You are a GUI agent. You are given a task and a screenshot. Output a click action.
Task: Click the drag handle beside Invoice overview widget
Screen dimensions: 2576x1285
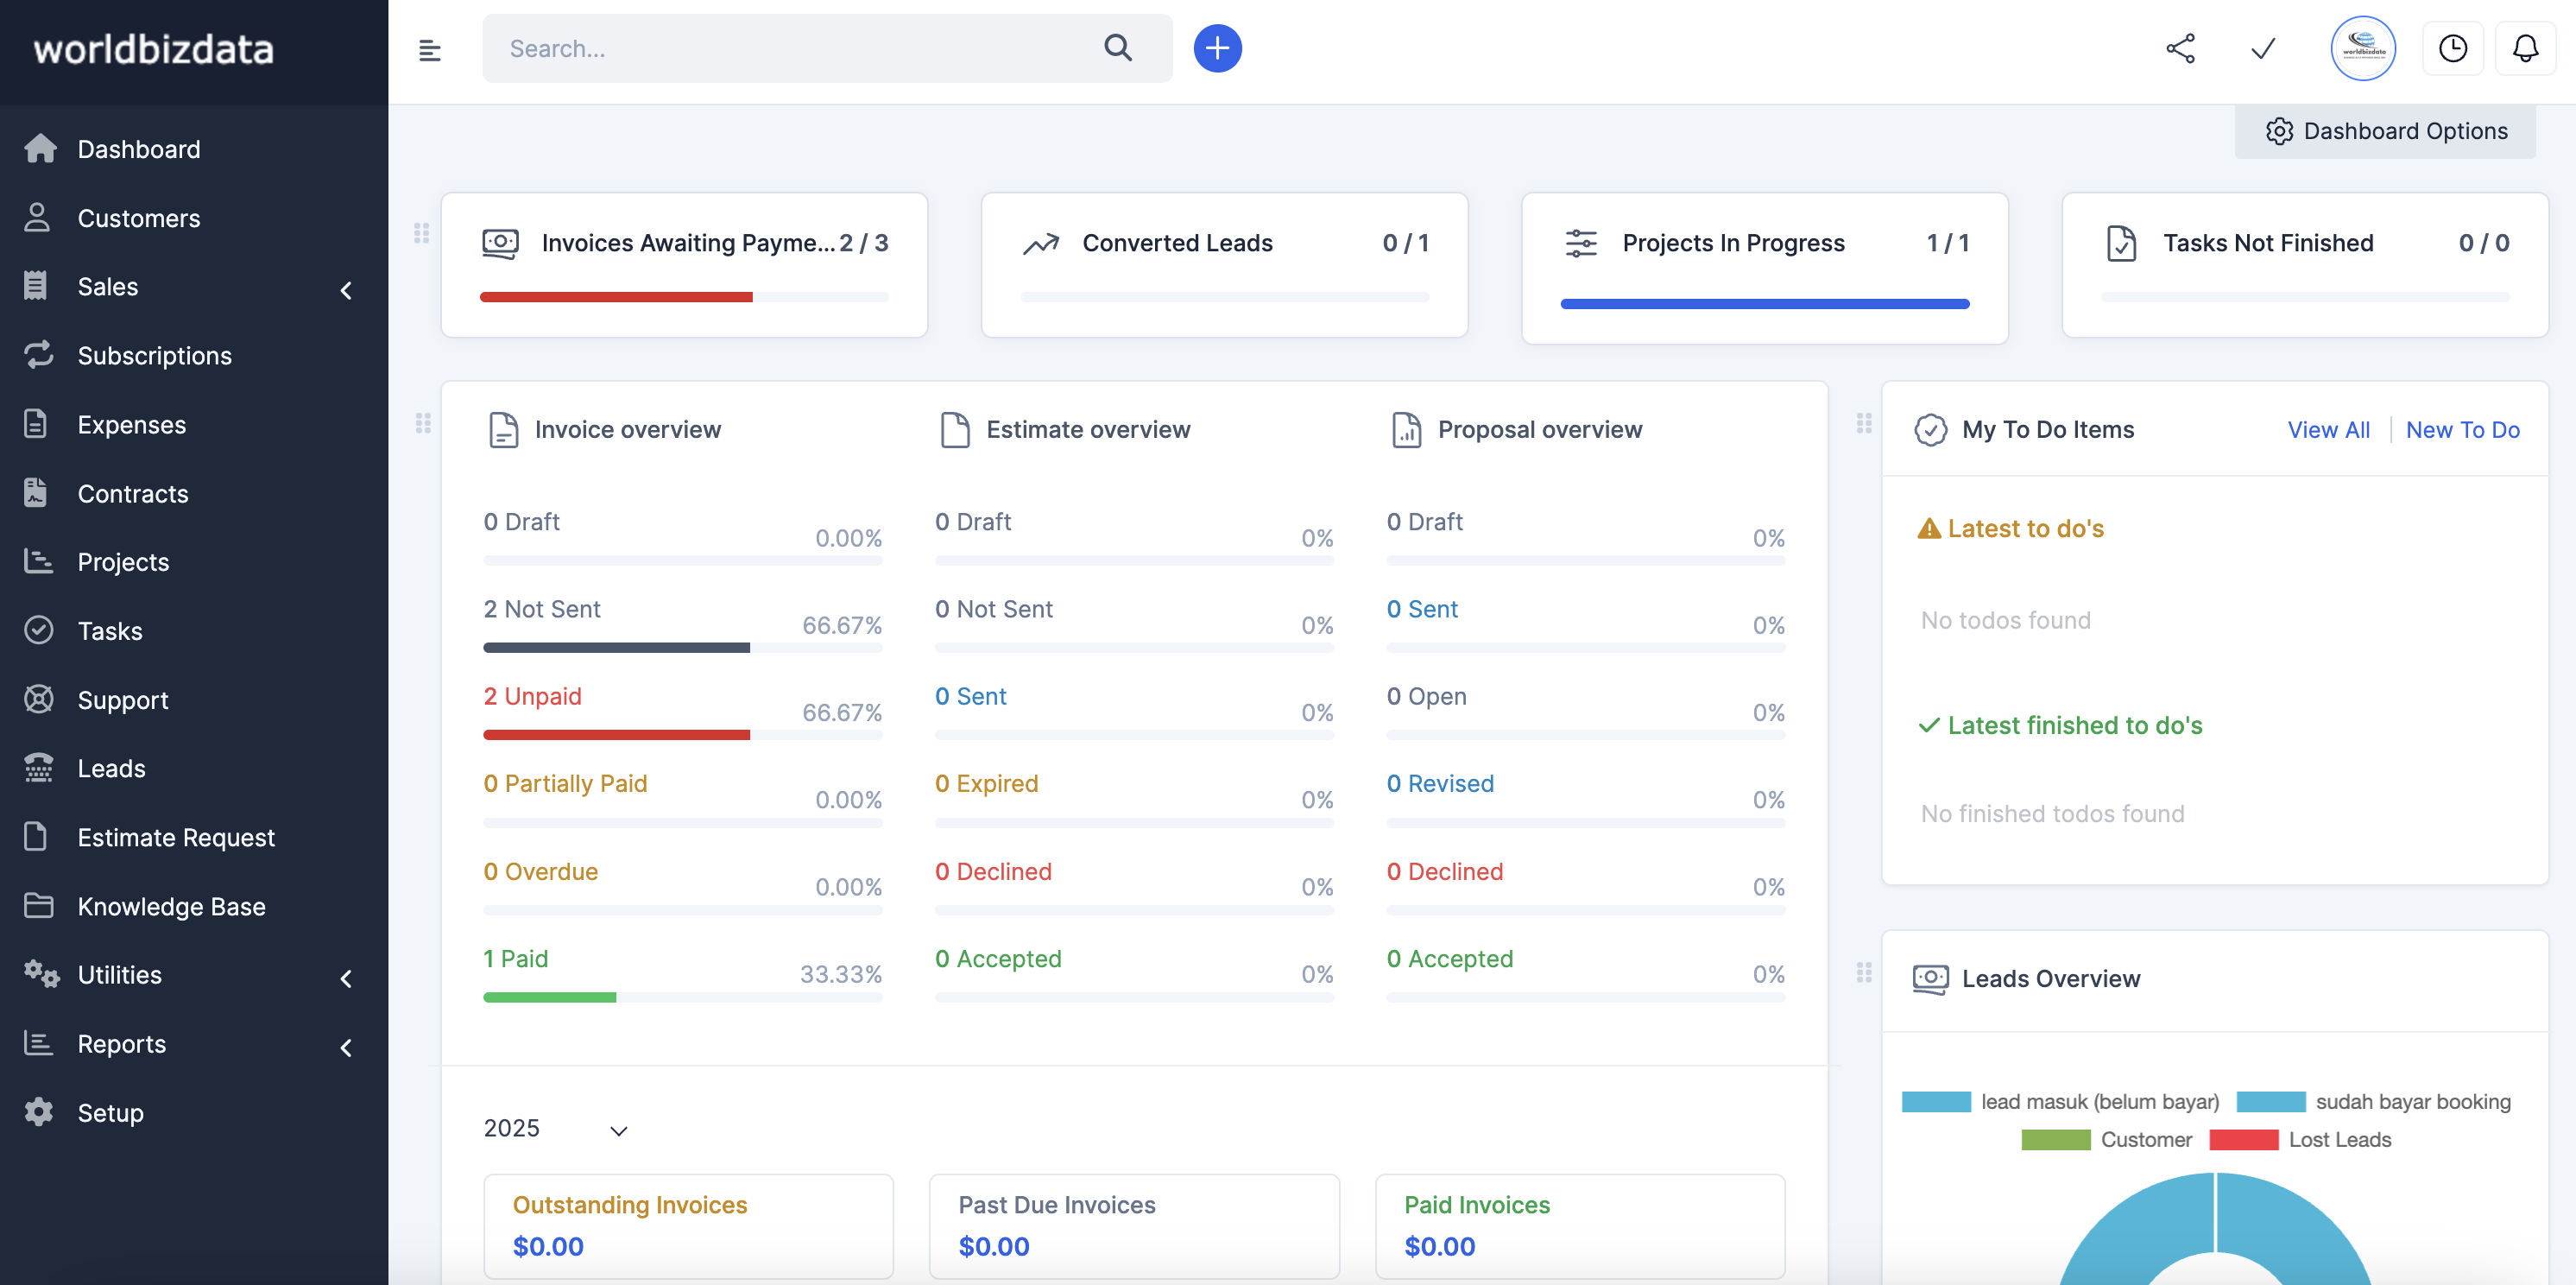click(x=423, y=423)
